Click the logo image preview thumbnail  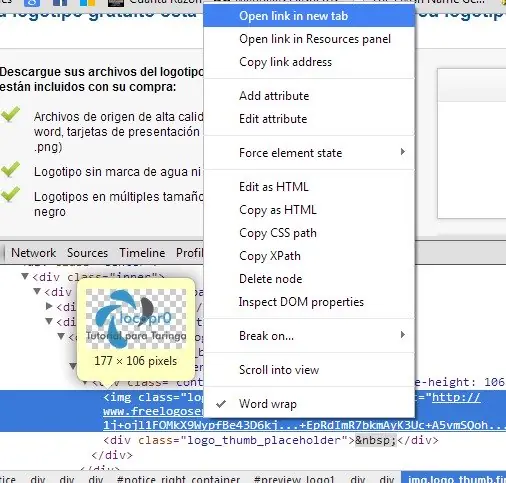point(136,318)
